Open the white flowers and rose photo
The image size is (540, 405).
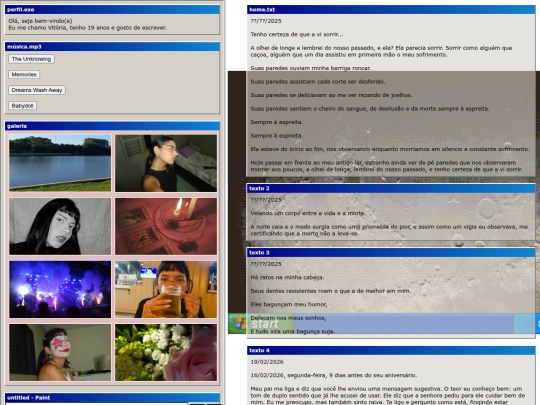point(166,352)
